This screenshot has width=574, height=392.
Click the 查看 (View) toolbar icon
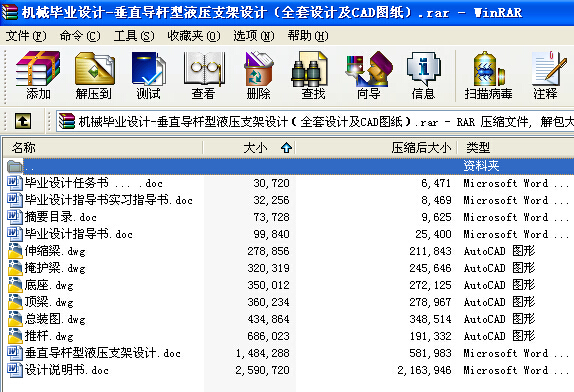point(204,68)
